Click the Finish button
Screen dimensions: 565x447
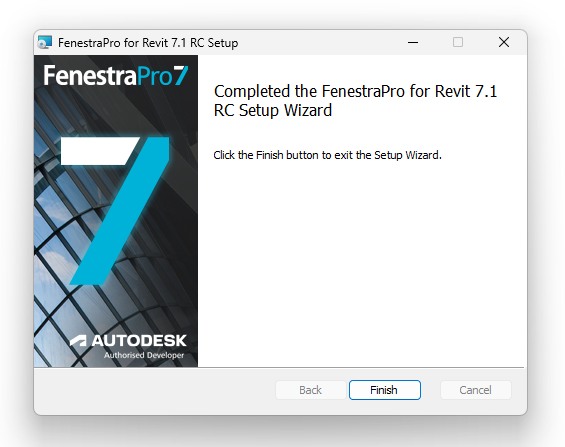tap(384, 390)
